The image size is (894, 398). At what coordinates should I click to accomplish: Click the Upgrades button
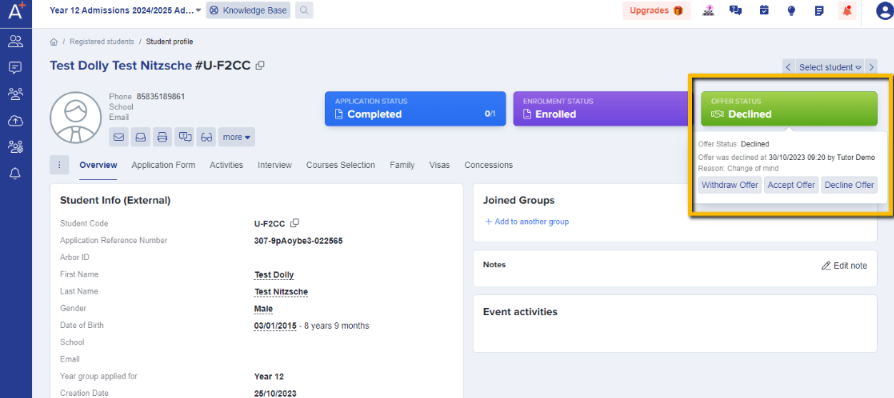tap(656, 11)
